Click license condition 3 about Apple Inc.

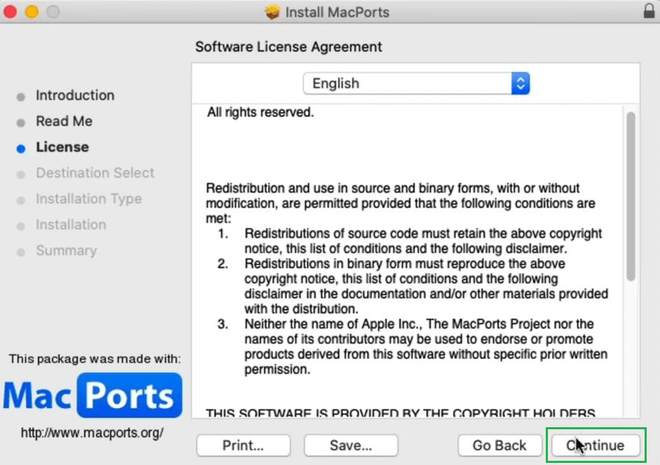(x=412, y=347)
